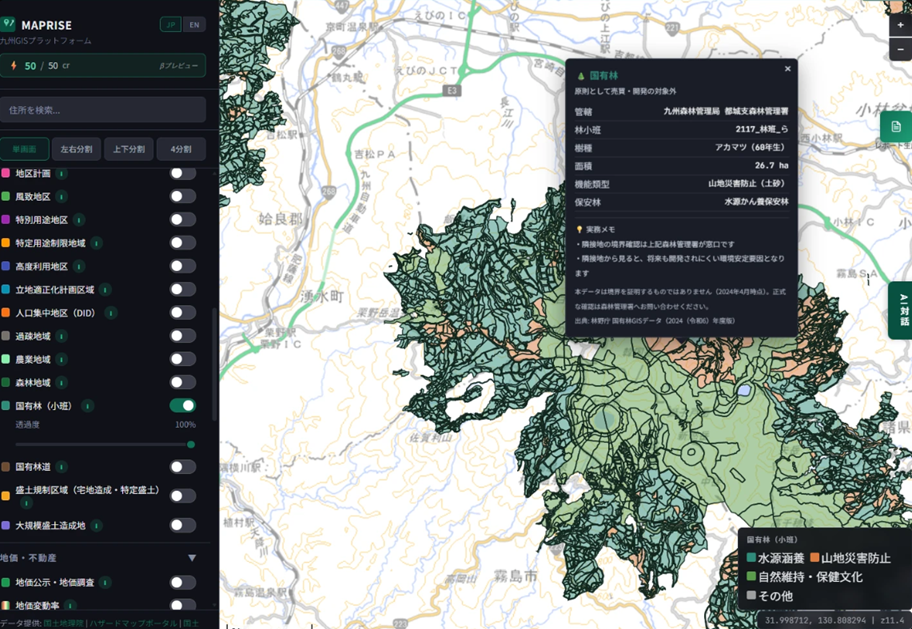Open info icon beside 森林地域

pyautogui.click(x=62, y=383)
